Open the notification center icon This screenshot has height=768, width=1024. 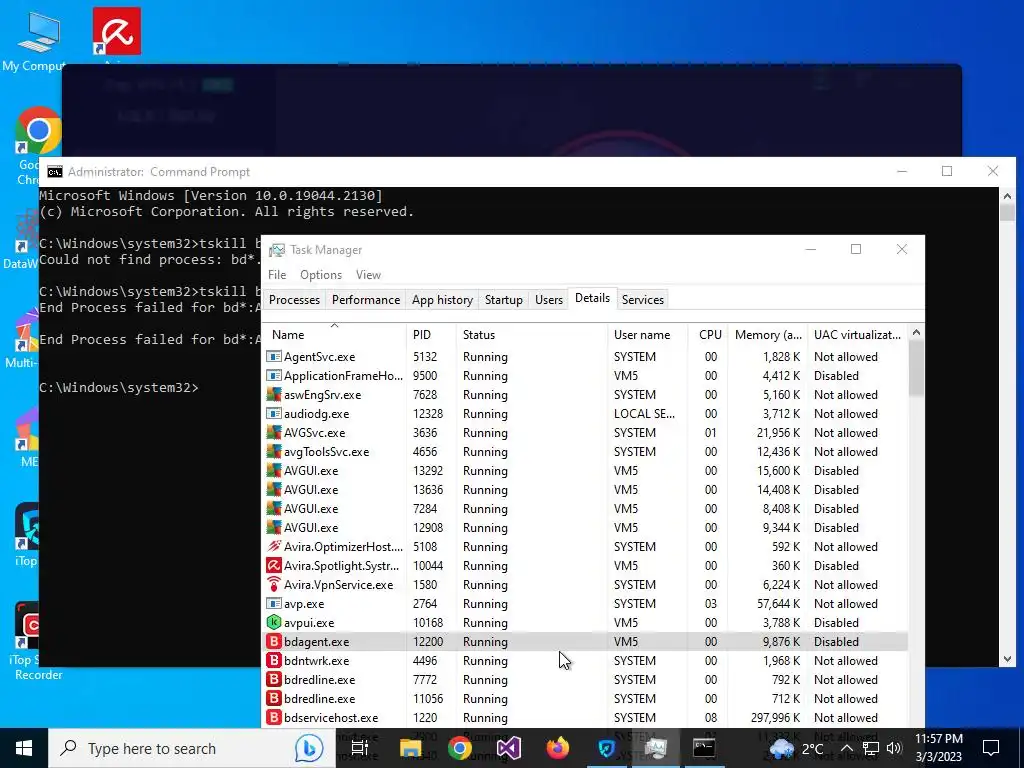(991, 748)
